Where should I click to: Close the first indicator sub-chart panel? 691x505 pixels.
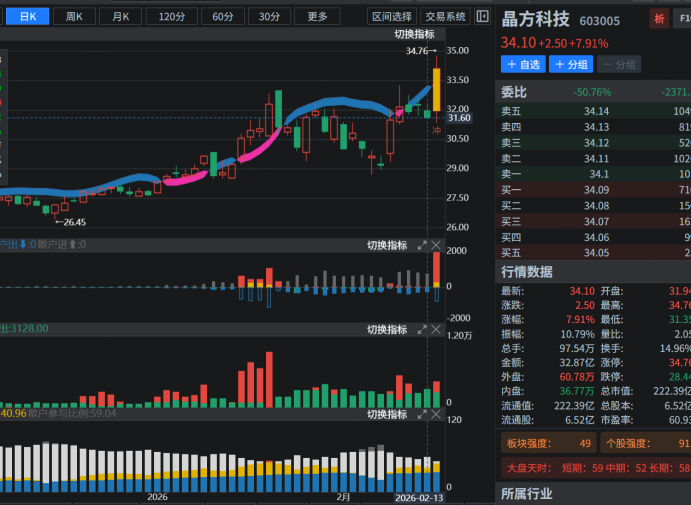point(436,245)
